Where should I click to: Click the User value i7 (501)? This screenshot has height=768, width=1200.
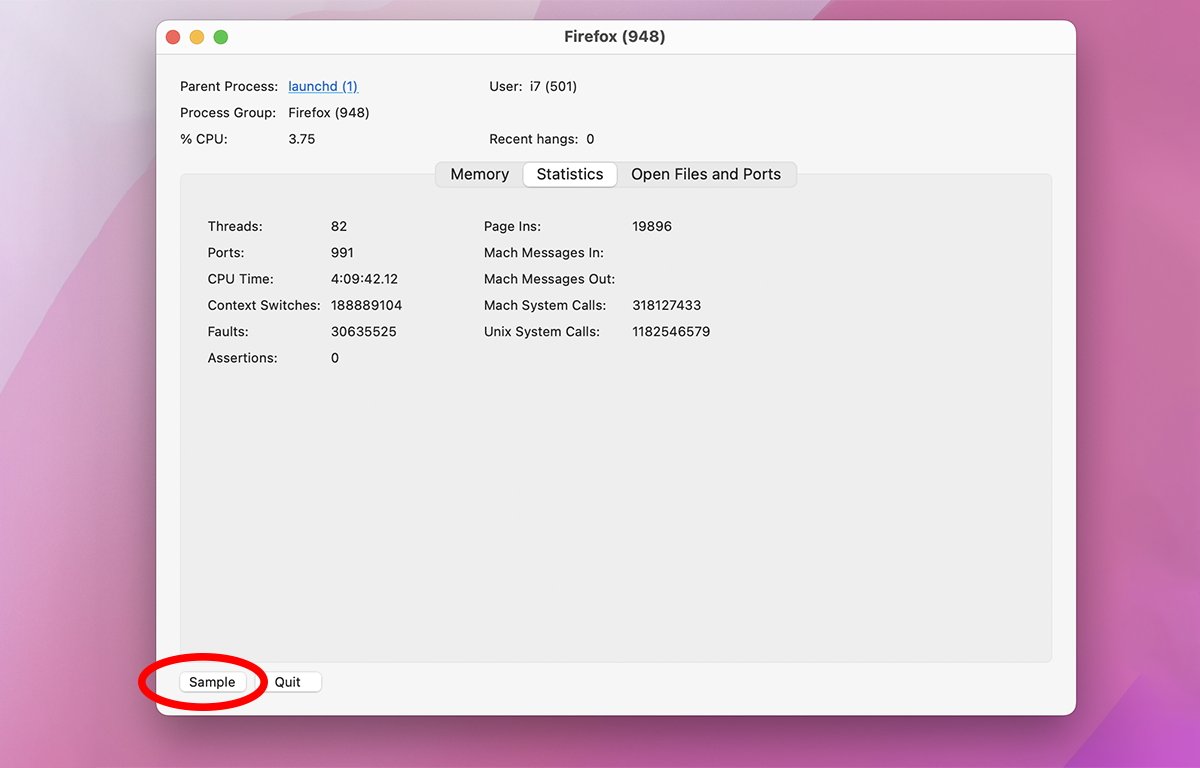[x=553, y=87]
